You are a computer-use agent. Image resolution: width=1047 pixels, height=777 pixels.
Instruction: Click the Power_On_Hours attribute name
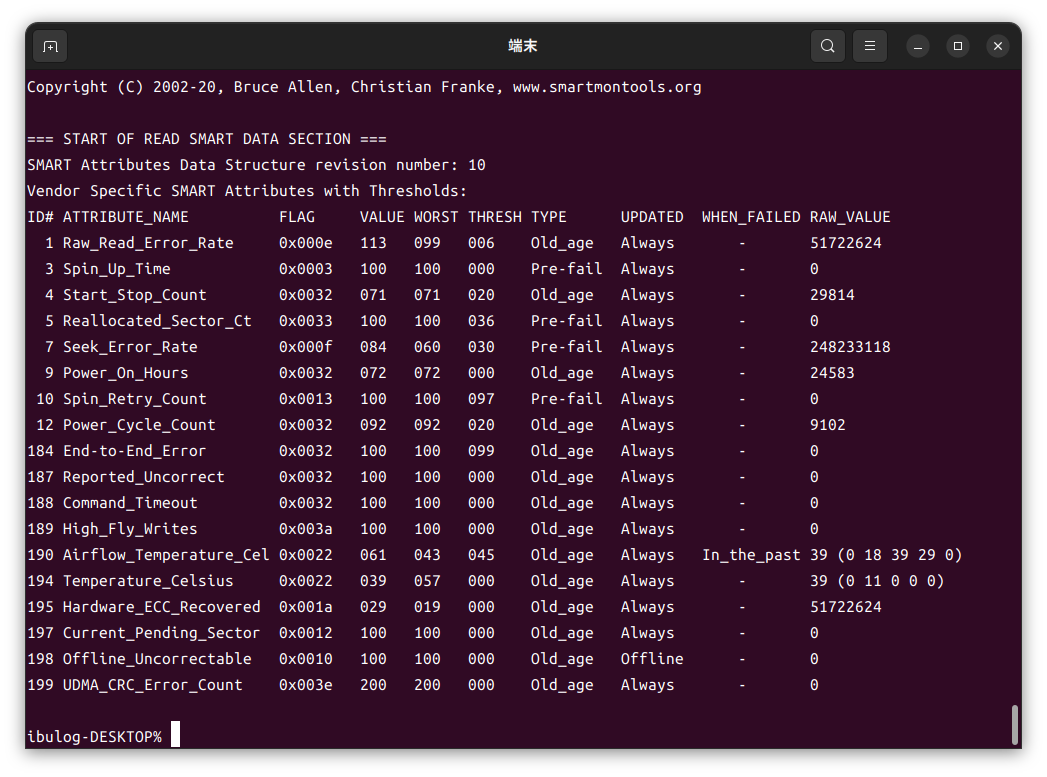tap(125, 373)
